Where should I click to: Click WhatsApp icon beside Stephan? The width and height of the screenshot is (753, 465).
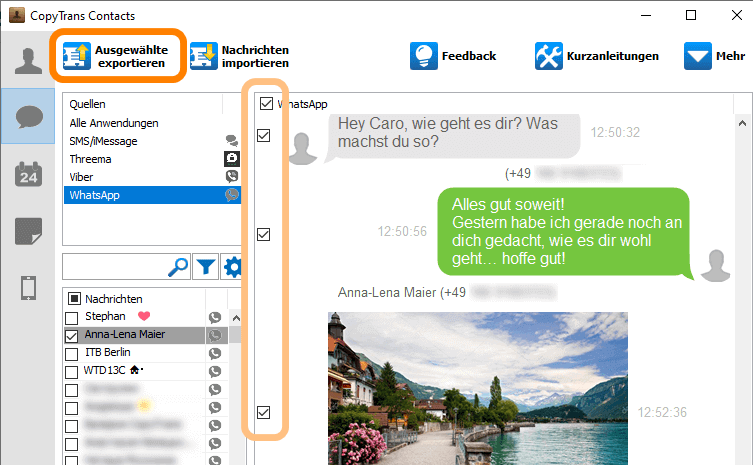click(x=215, y=317)
